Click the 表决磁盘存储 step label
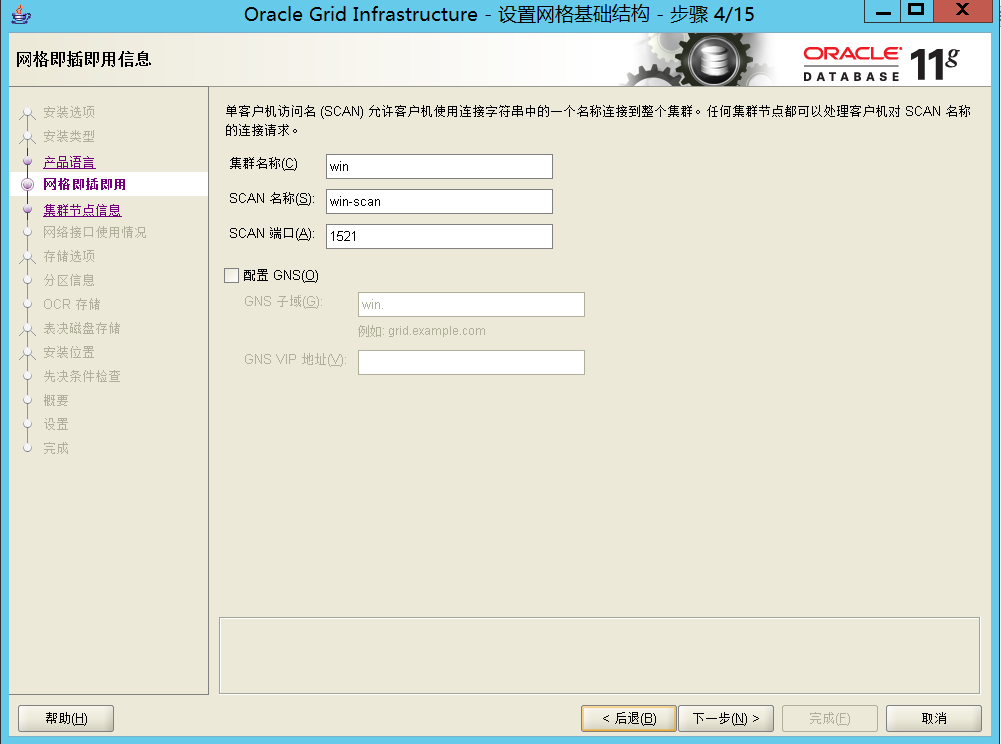The width and height of the screenshot is (1001, 744). [82, 328]
